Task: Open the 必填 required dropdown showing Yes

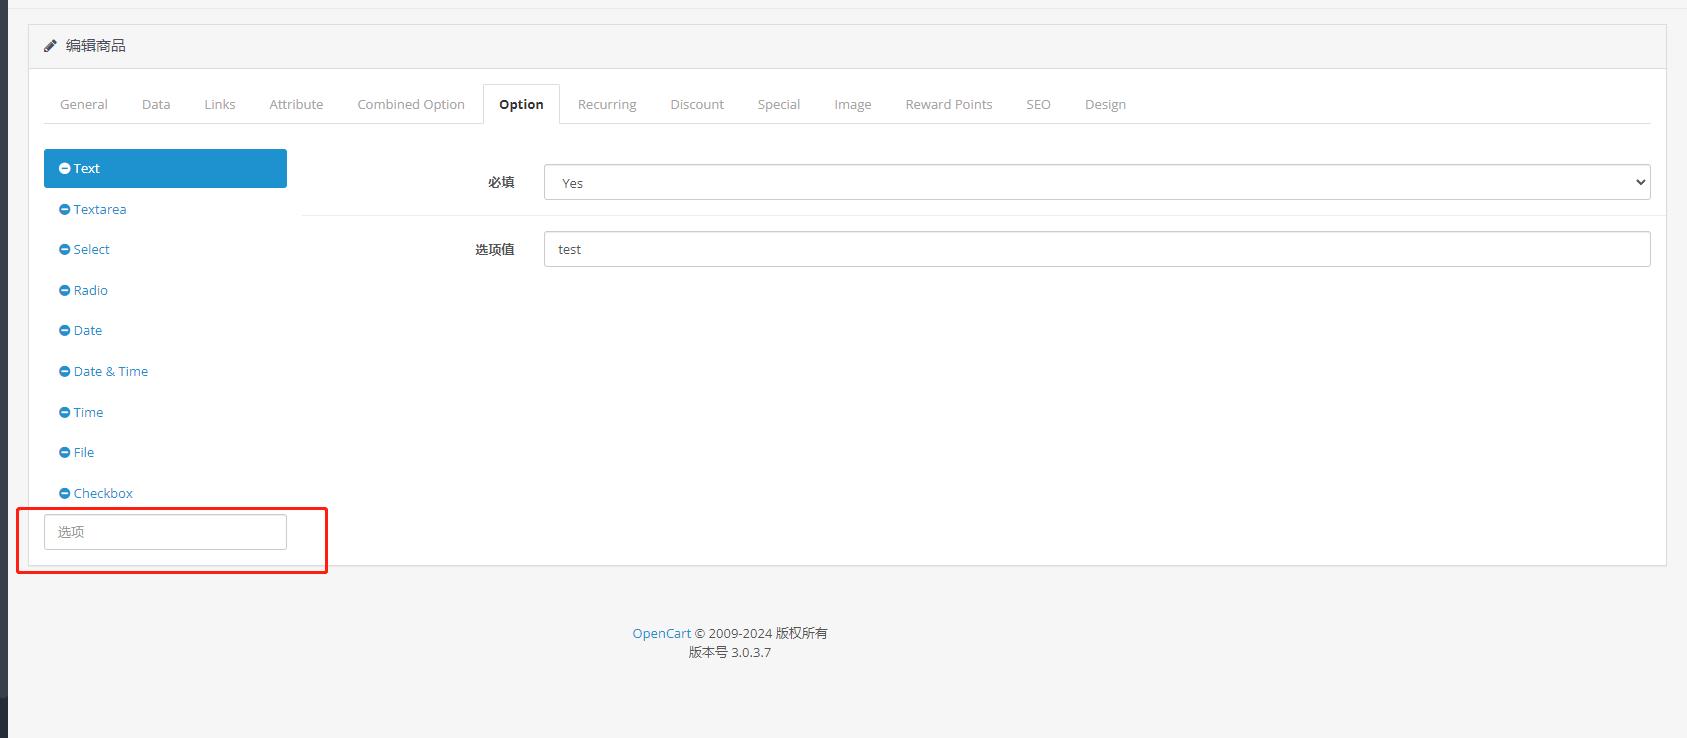Action: [1096, 182]
